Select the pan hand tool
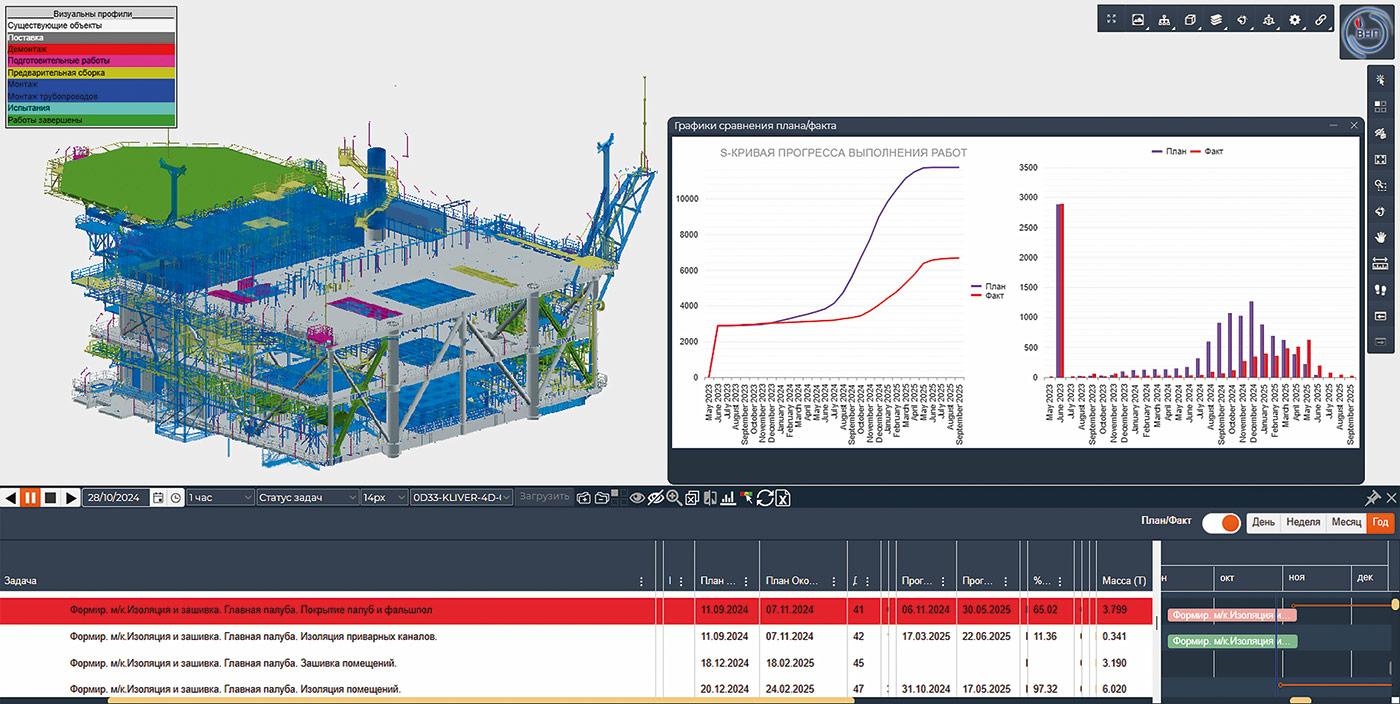The image size is (1400, 704). [x=1380, y=237]
